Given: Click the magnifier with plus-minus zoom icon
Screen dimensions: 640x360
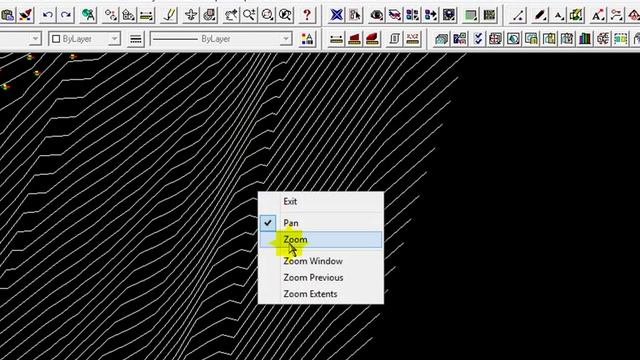Looking at the screenshot, I should click(249, 15).
